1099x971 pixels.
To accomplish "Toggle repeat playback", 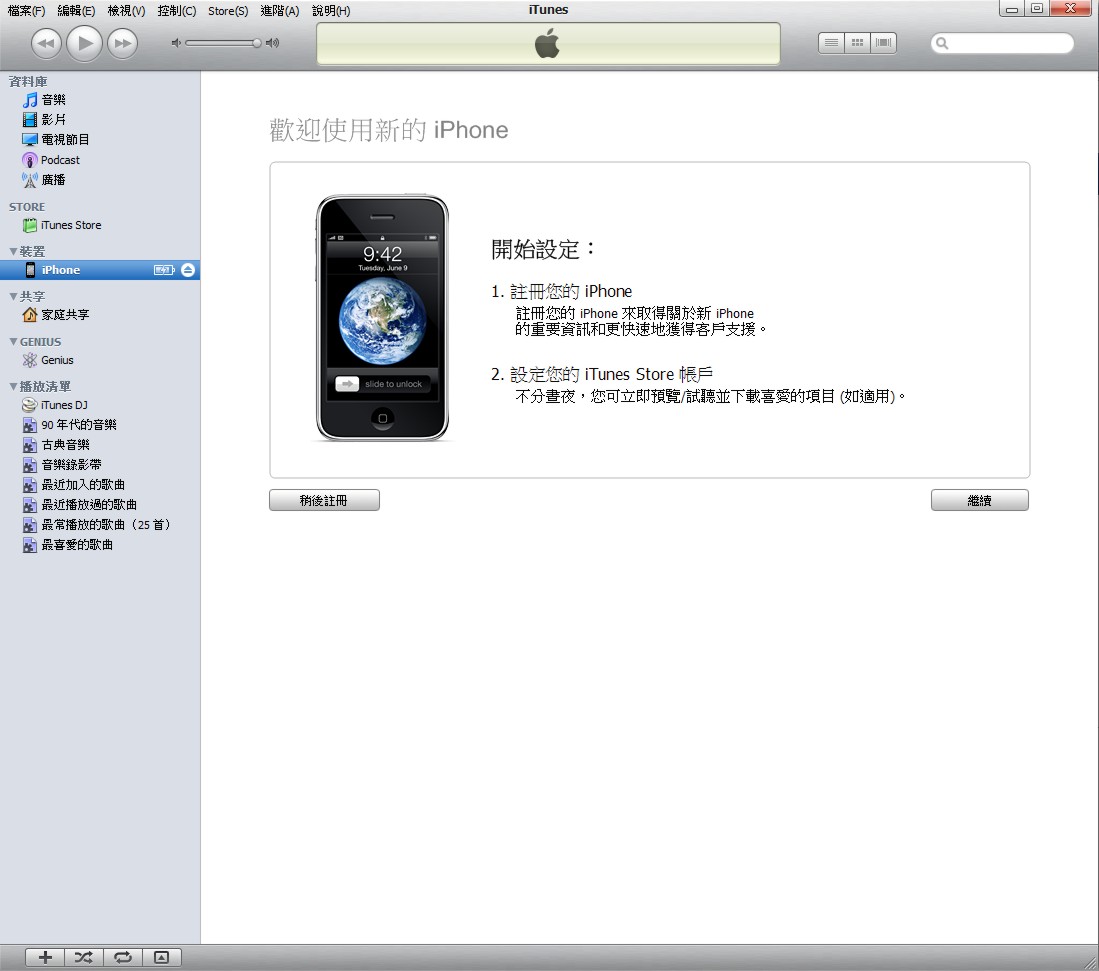I will click(x=123, y=957).
